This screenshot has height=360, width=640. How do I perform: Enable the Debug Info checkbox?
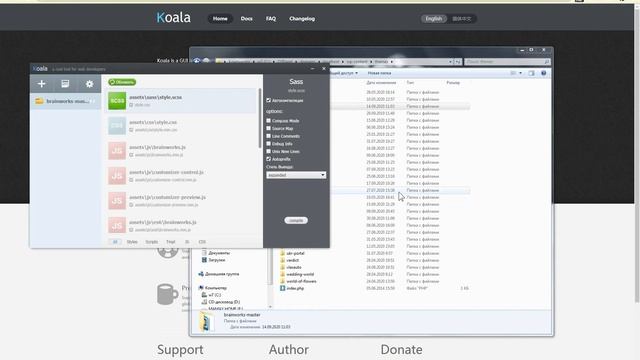pos(269,144)
